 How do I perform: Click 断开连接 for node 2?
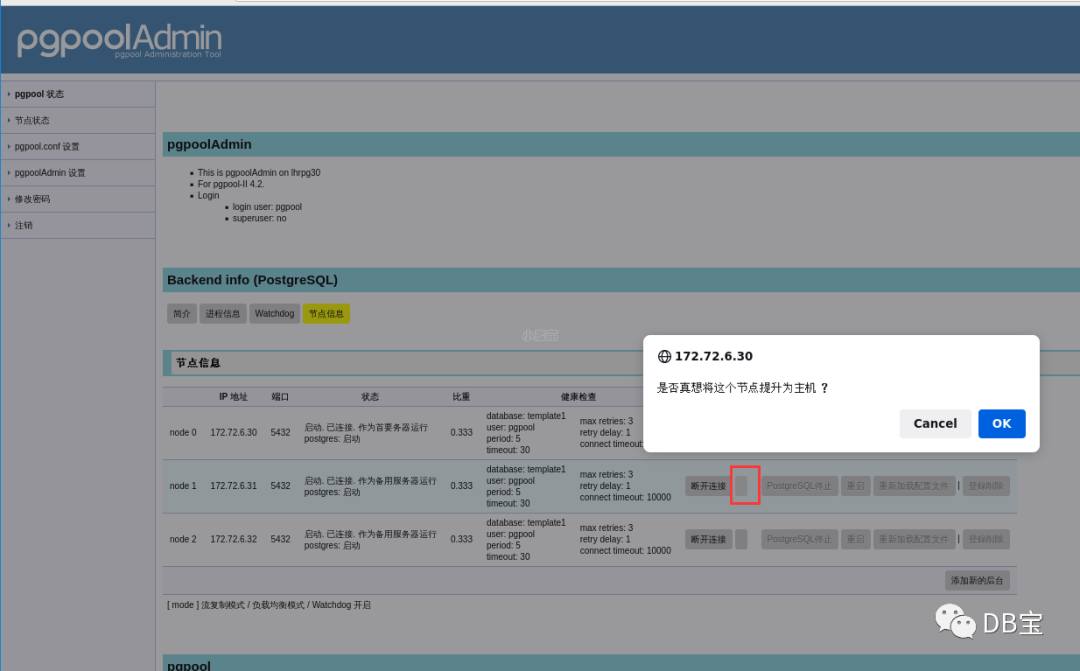[x=708, y=539]
